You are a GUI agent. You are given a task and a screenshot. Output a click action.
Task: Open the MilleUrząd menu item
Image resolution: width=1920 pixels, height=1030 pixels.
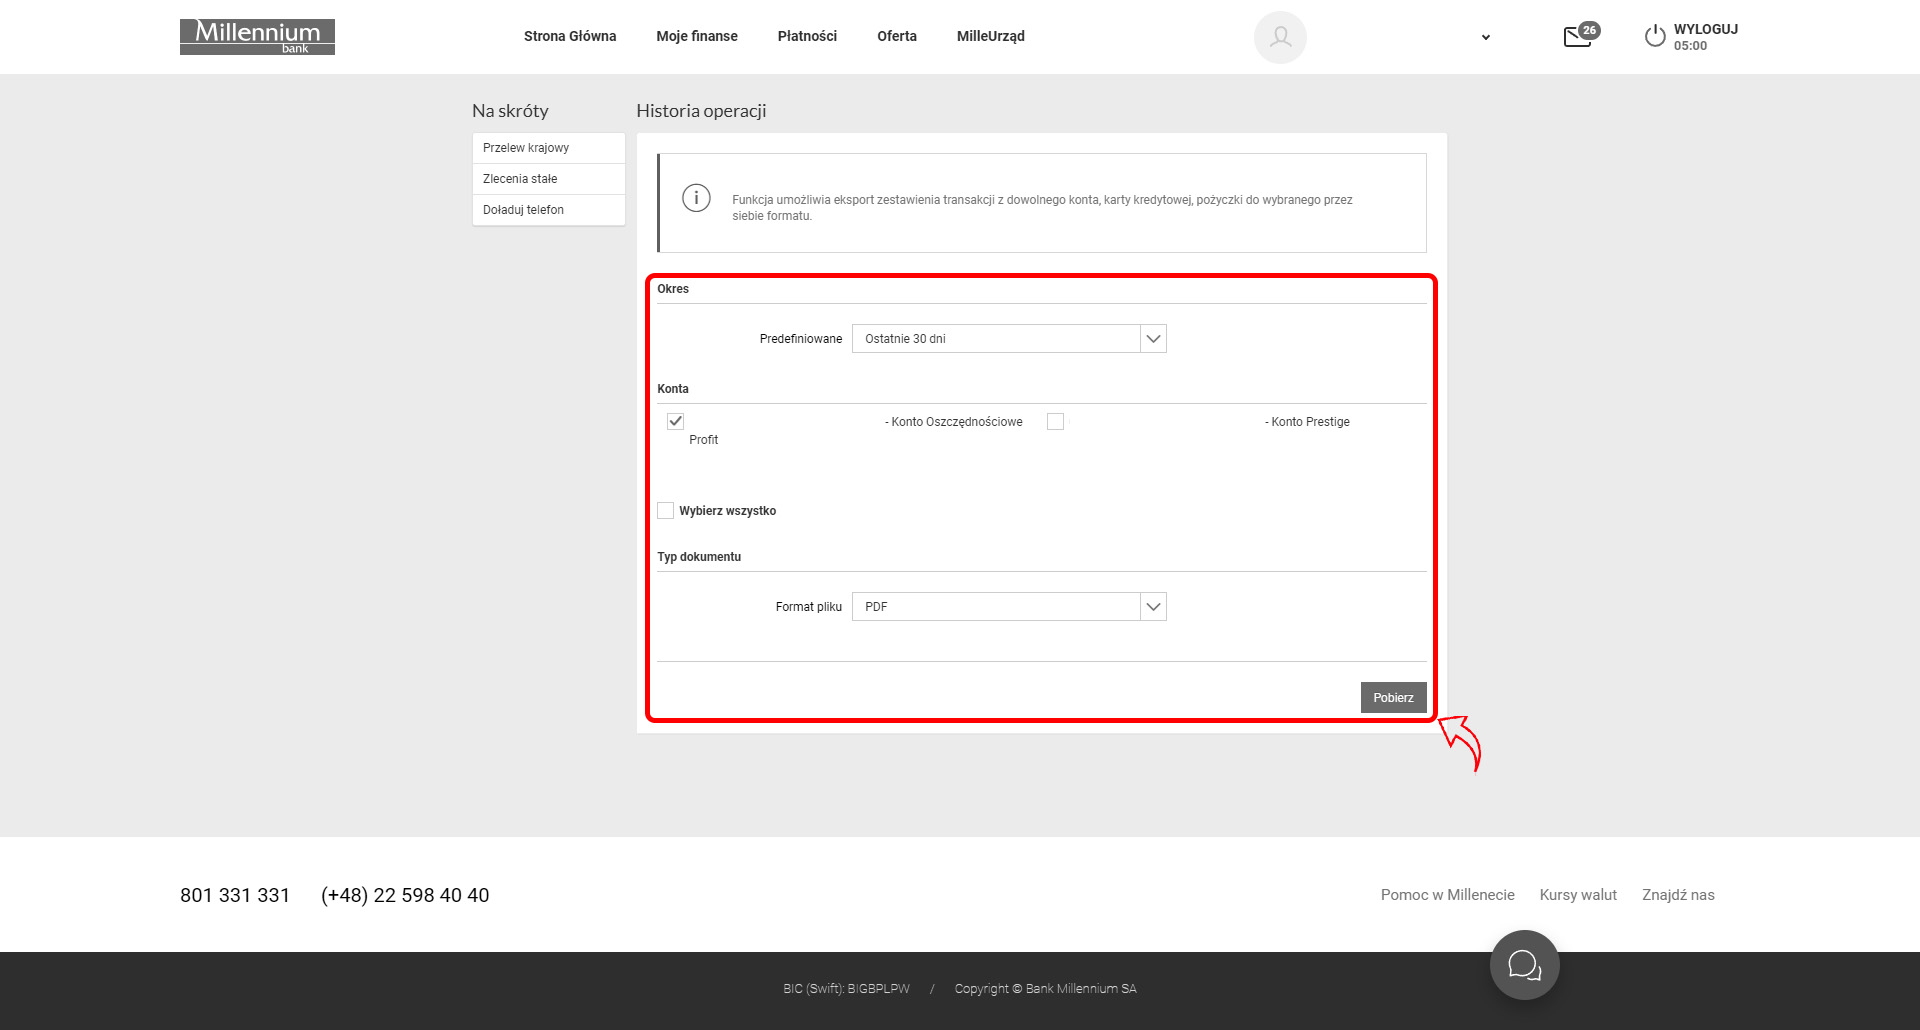tap(990, 36)
